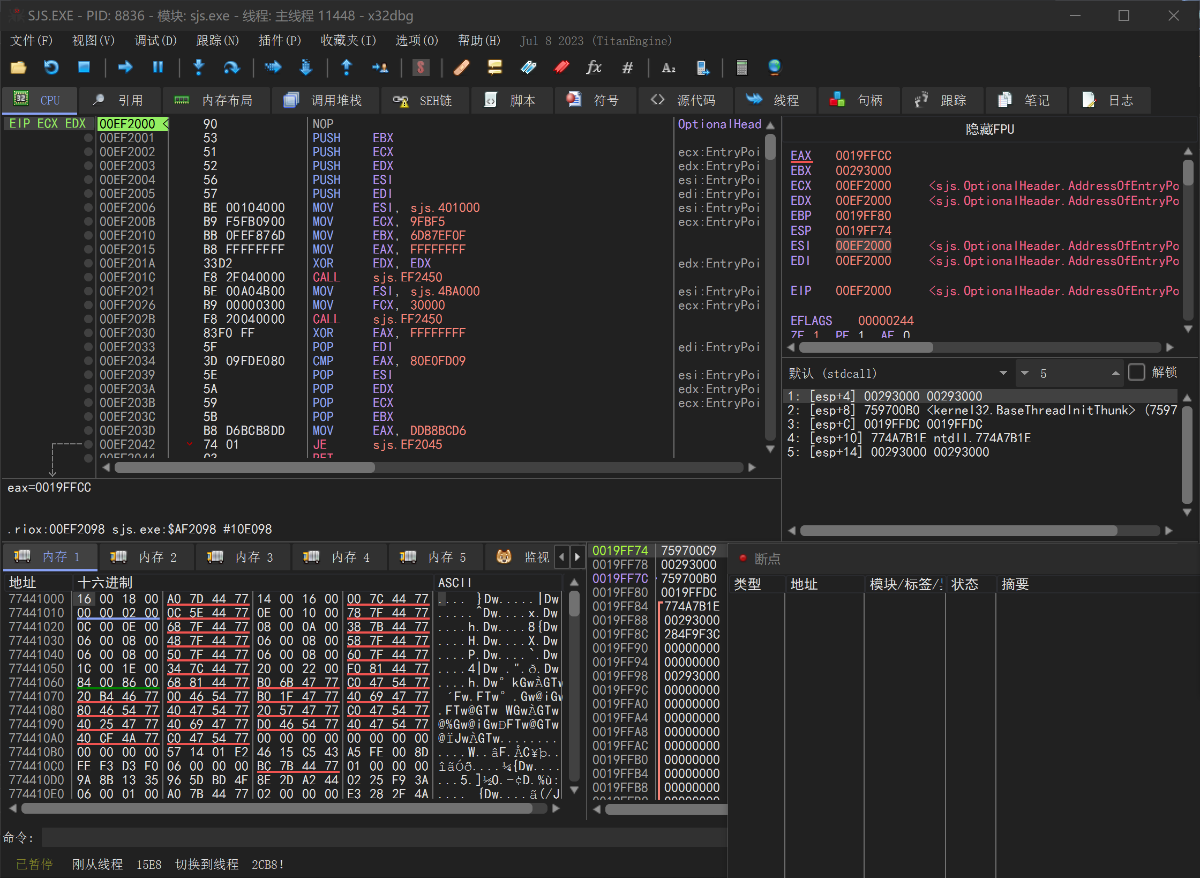This screenshot has width=1200, height=878.
Task: Switch to the CPU tab
Action: [x=39, y=100]
